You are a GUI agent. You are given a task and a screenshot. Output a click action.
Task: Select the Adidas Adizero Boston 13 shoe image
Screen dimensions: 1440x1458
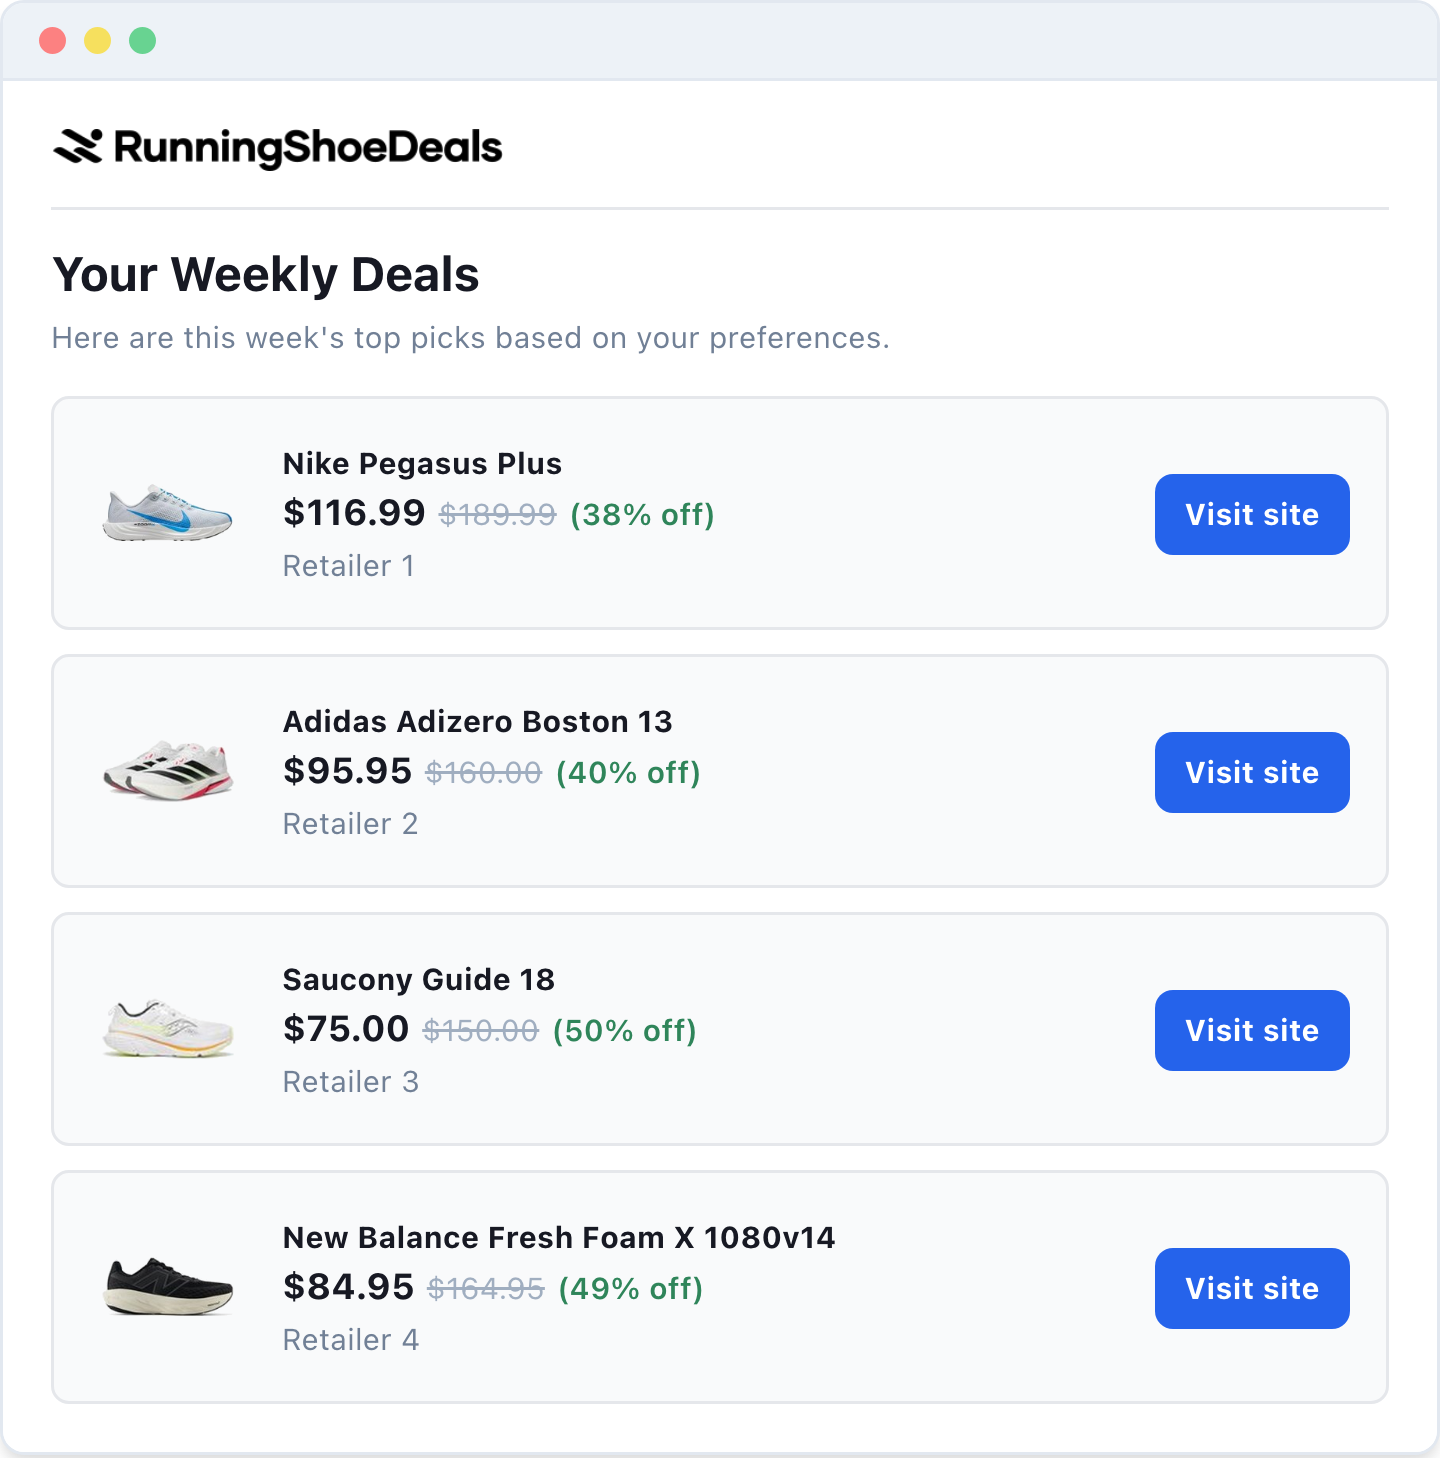coord(166,772)
